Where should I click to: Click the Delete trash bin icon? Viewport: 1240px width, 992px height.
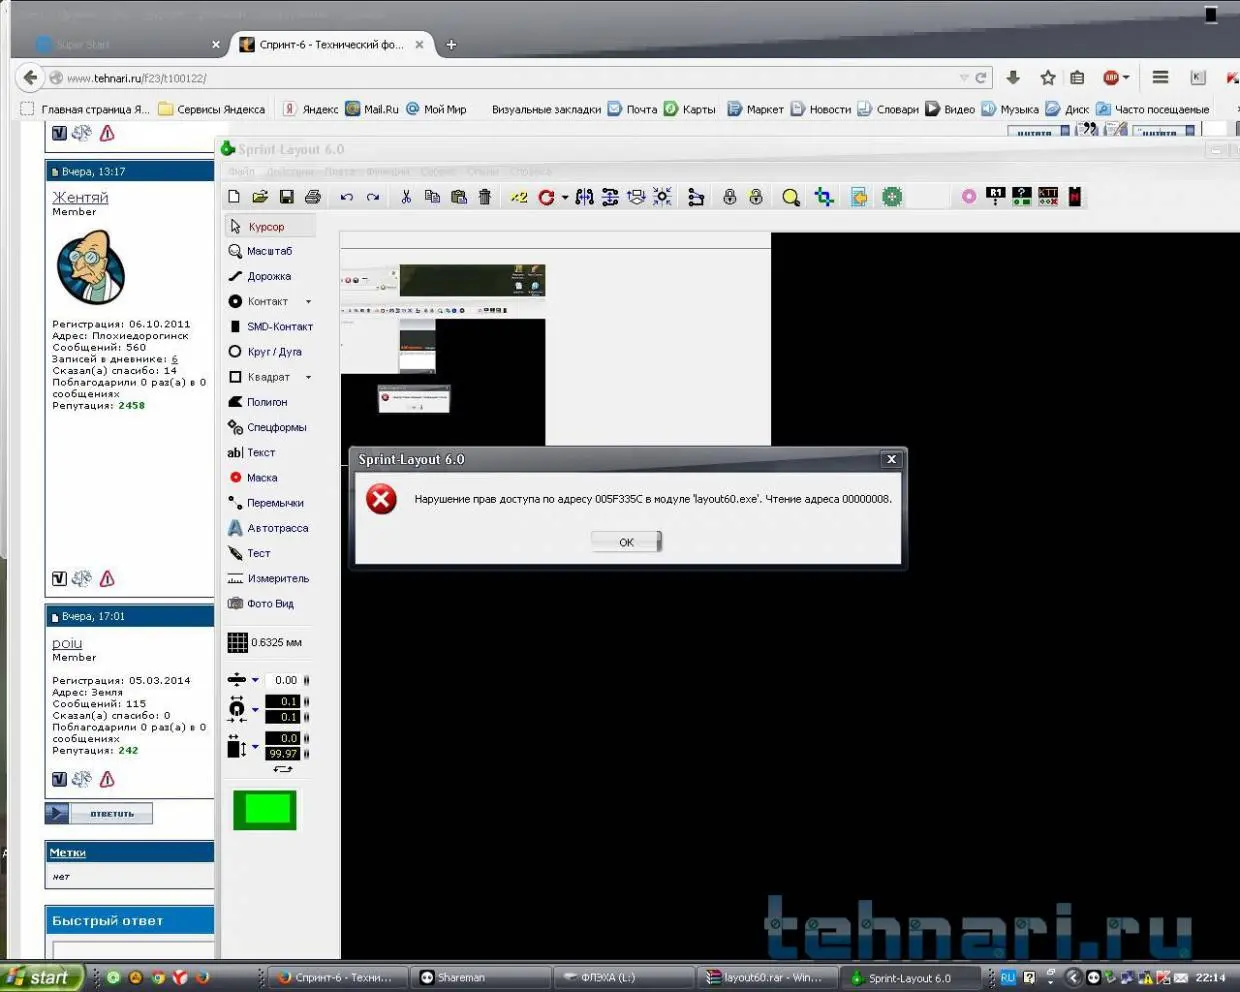point(485,197)
